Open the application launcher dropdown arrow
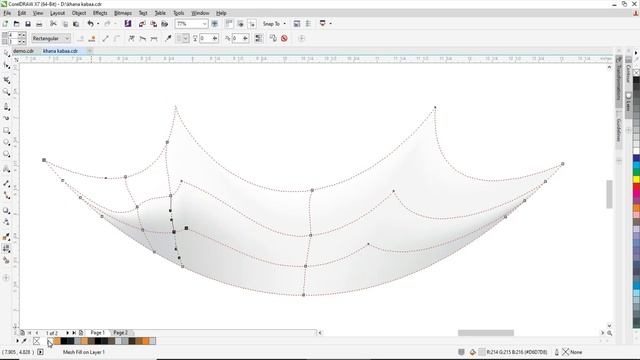 (330, 24)
